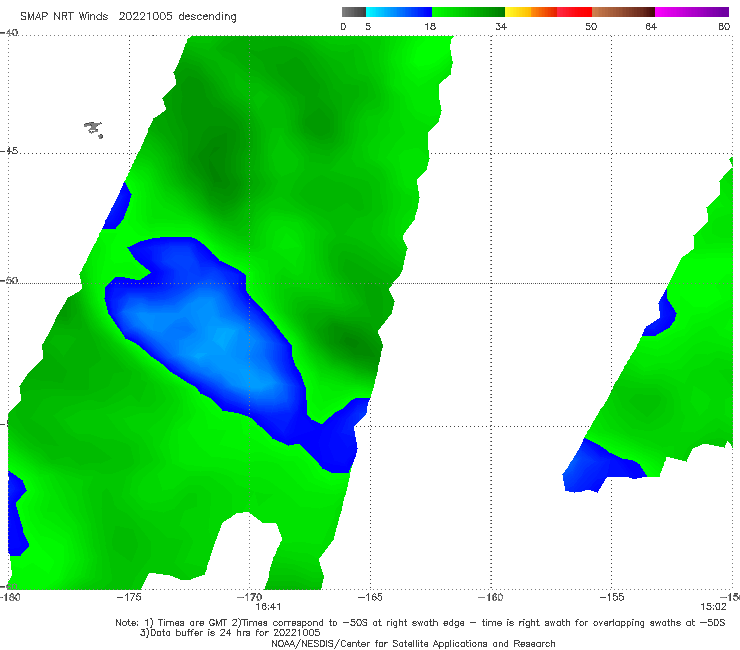Click the '-40' latitude axis label

9,33
